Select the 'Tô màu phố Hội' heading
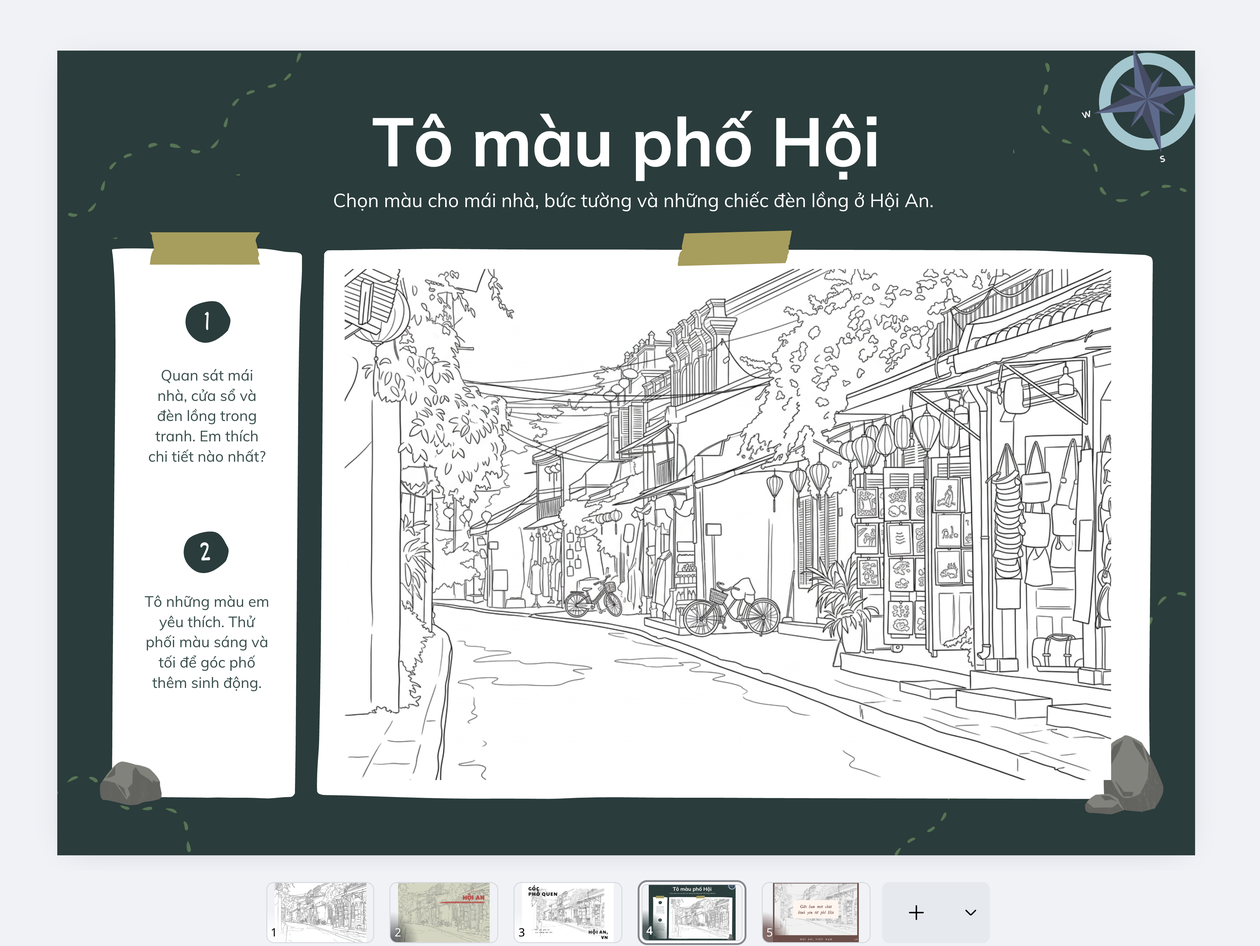The height and width of the screenshot is (946, 1260). (x=626, y=142)
